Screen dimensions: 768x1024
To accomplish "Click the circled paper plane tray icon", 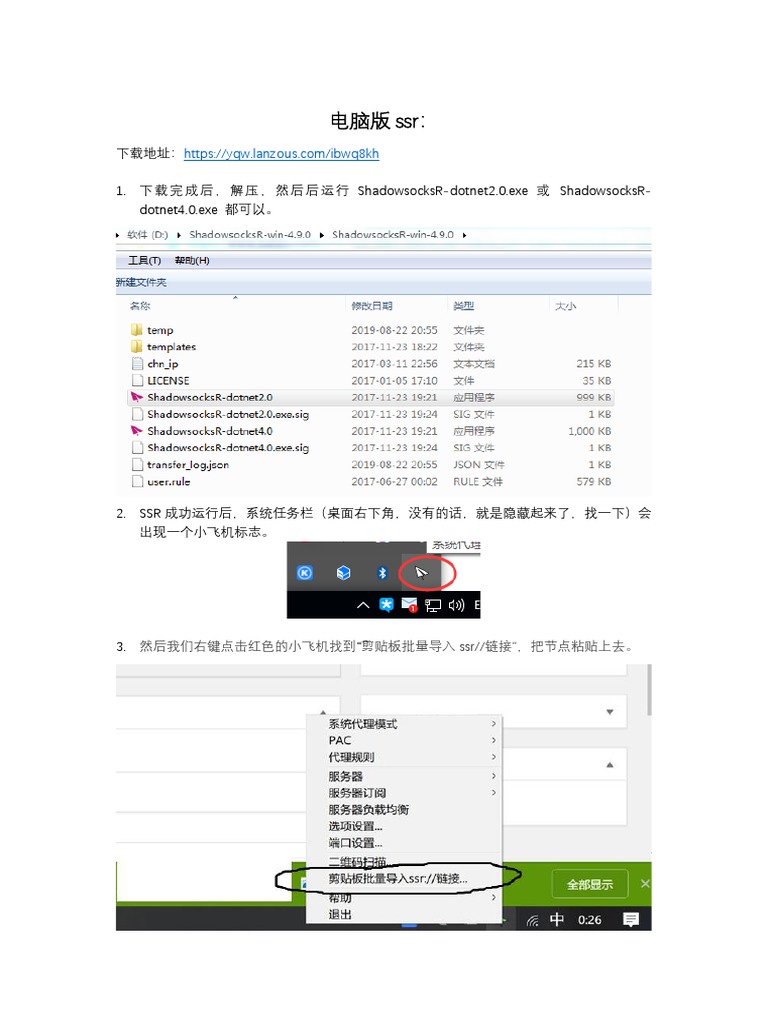I will (x=421, y=573).
